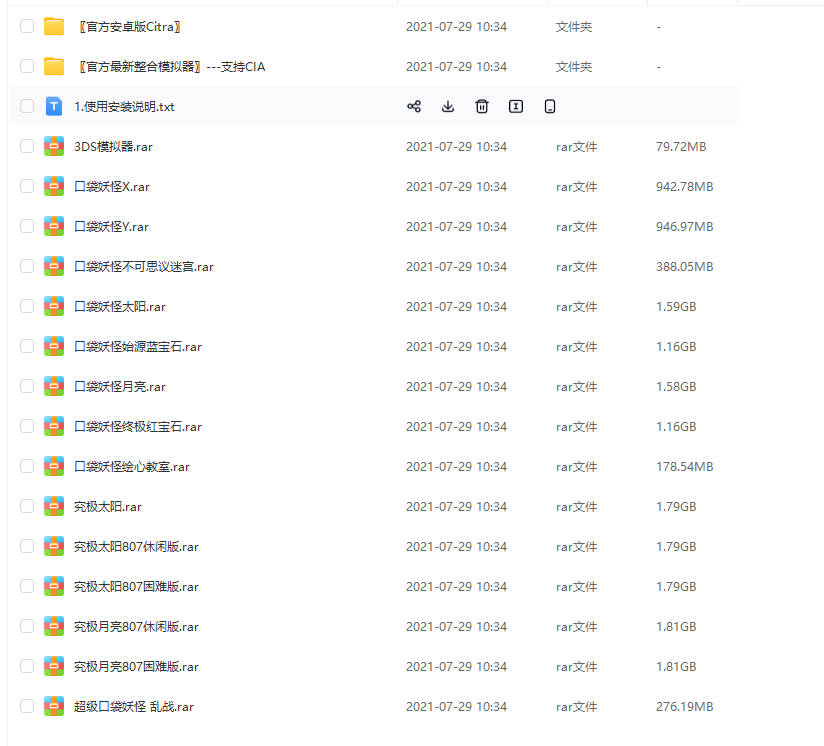This screenshot has height=746, width=824.
Task: Check the box for 〖官方最新整合模拟器〗 folder
Action: [27, 66]
